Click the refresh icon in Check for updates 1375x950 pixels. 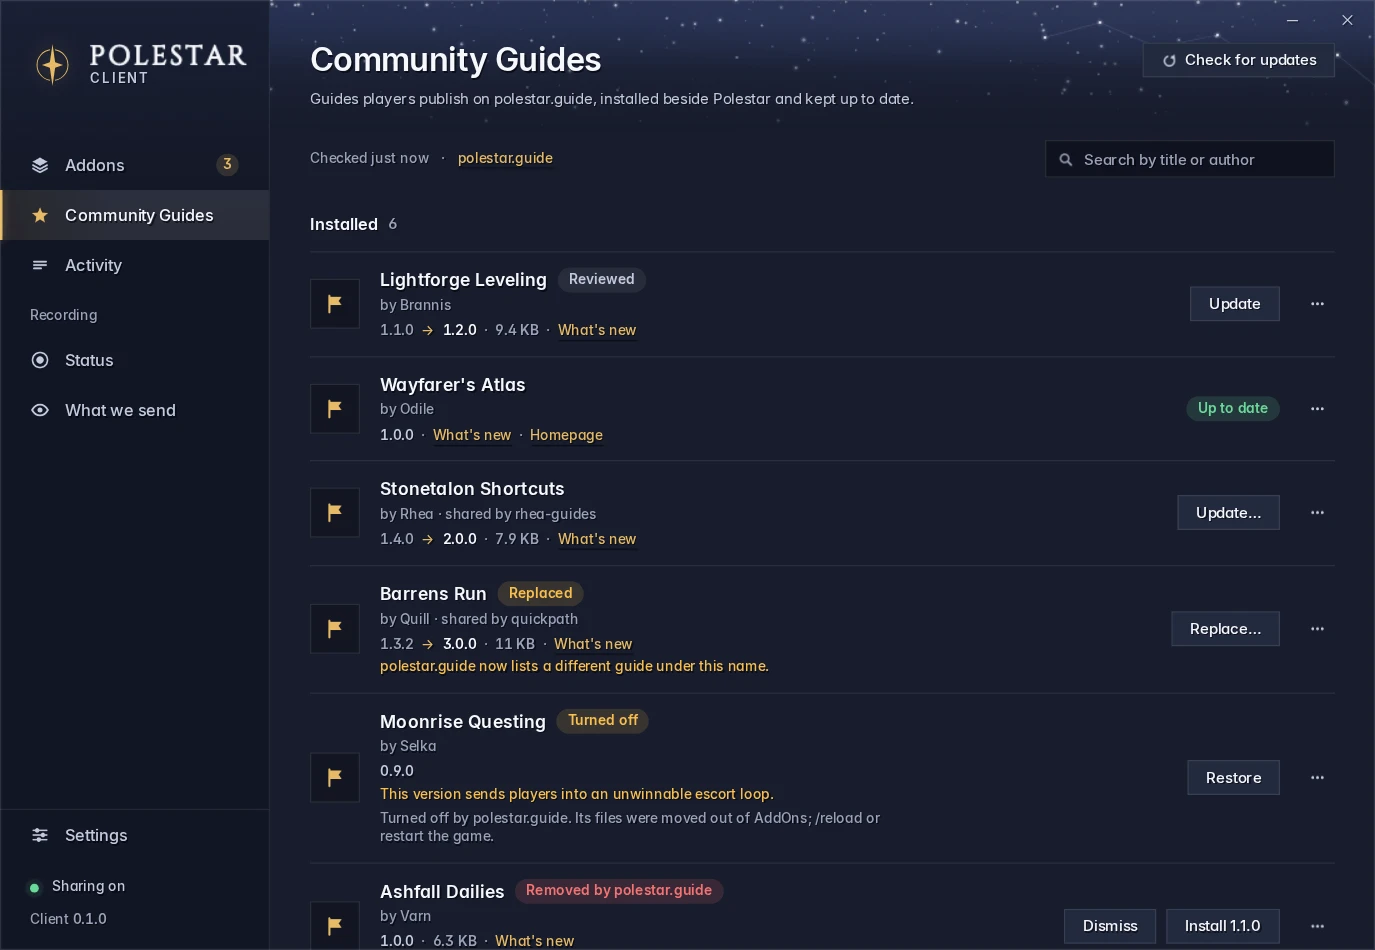1169,61
